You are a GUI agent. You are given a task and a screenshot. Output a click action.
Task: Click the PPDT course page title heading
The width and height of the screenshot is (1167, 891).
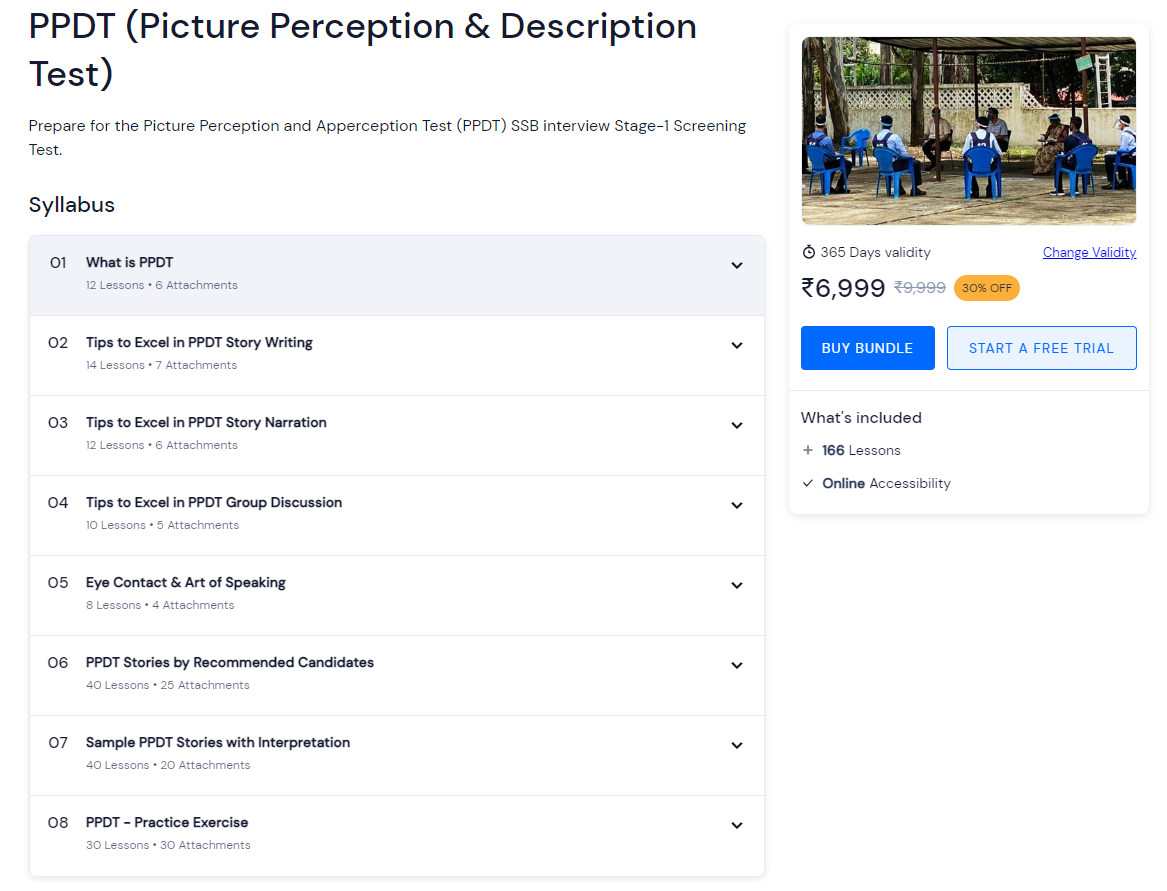pos(362,50)
